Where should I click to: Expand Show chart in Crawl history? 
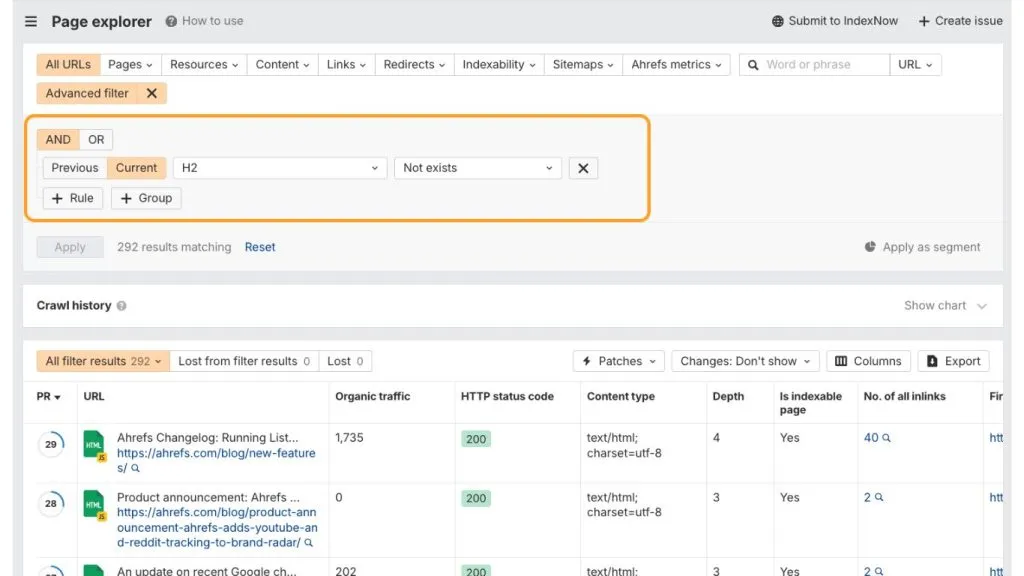(945, 306)
